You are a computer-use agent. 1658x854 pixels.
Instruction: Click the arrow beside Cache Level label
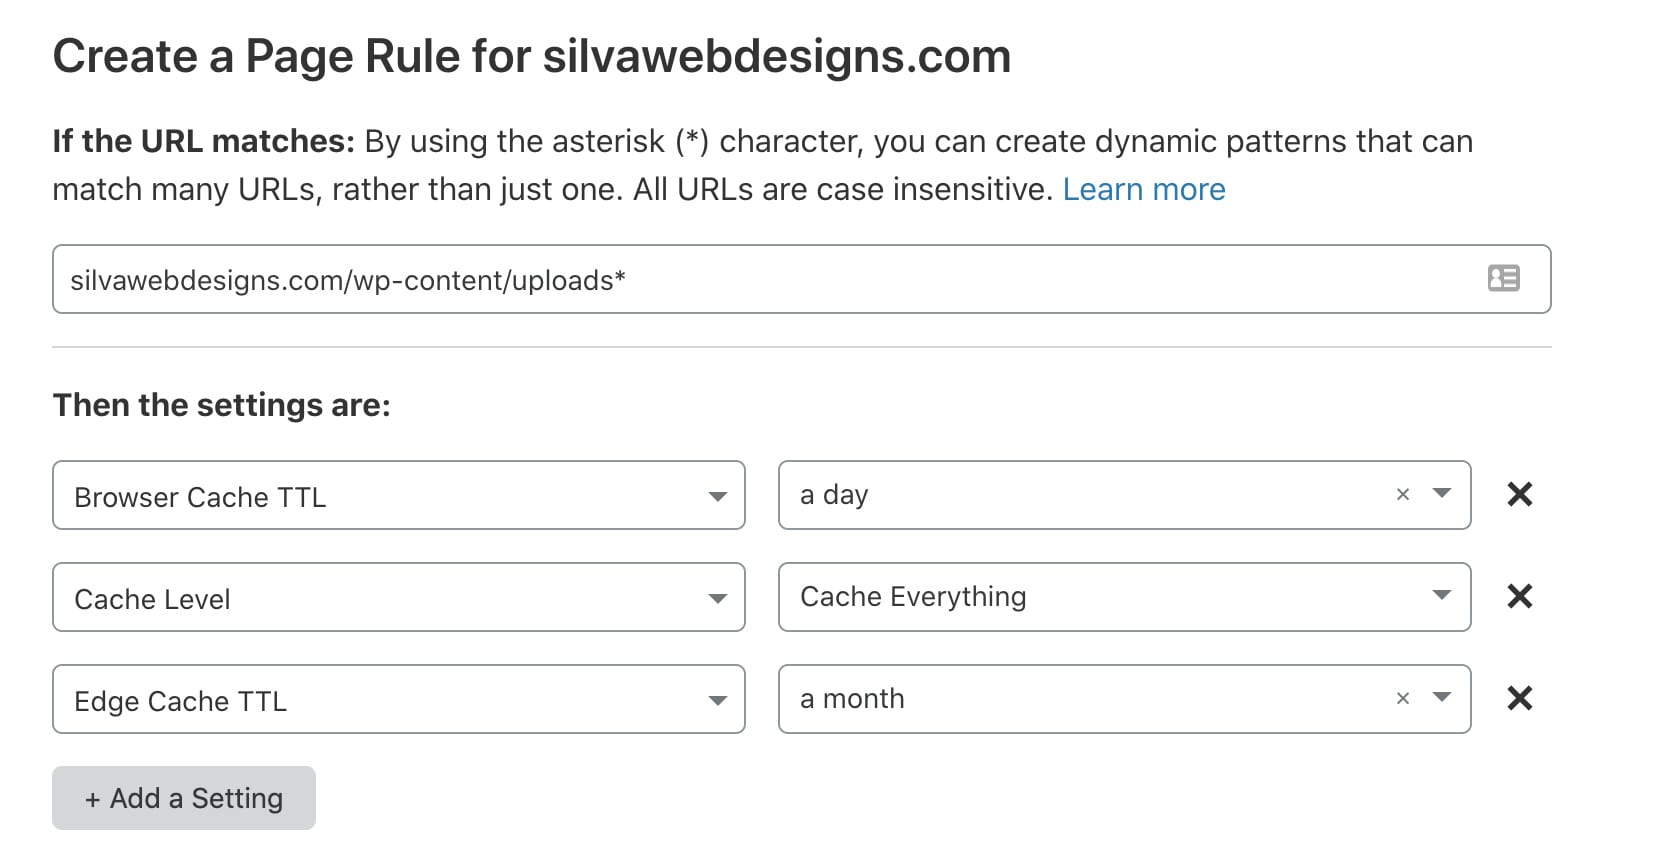click(717, 598)
